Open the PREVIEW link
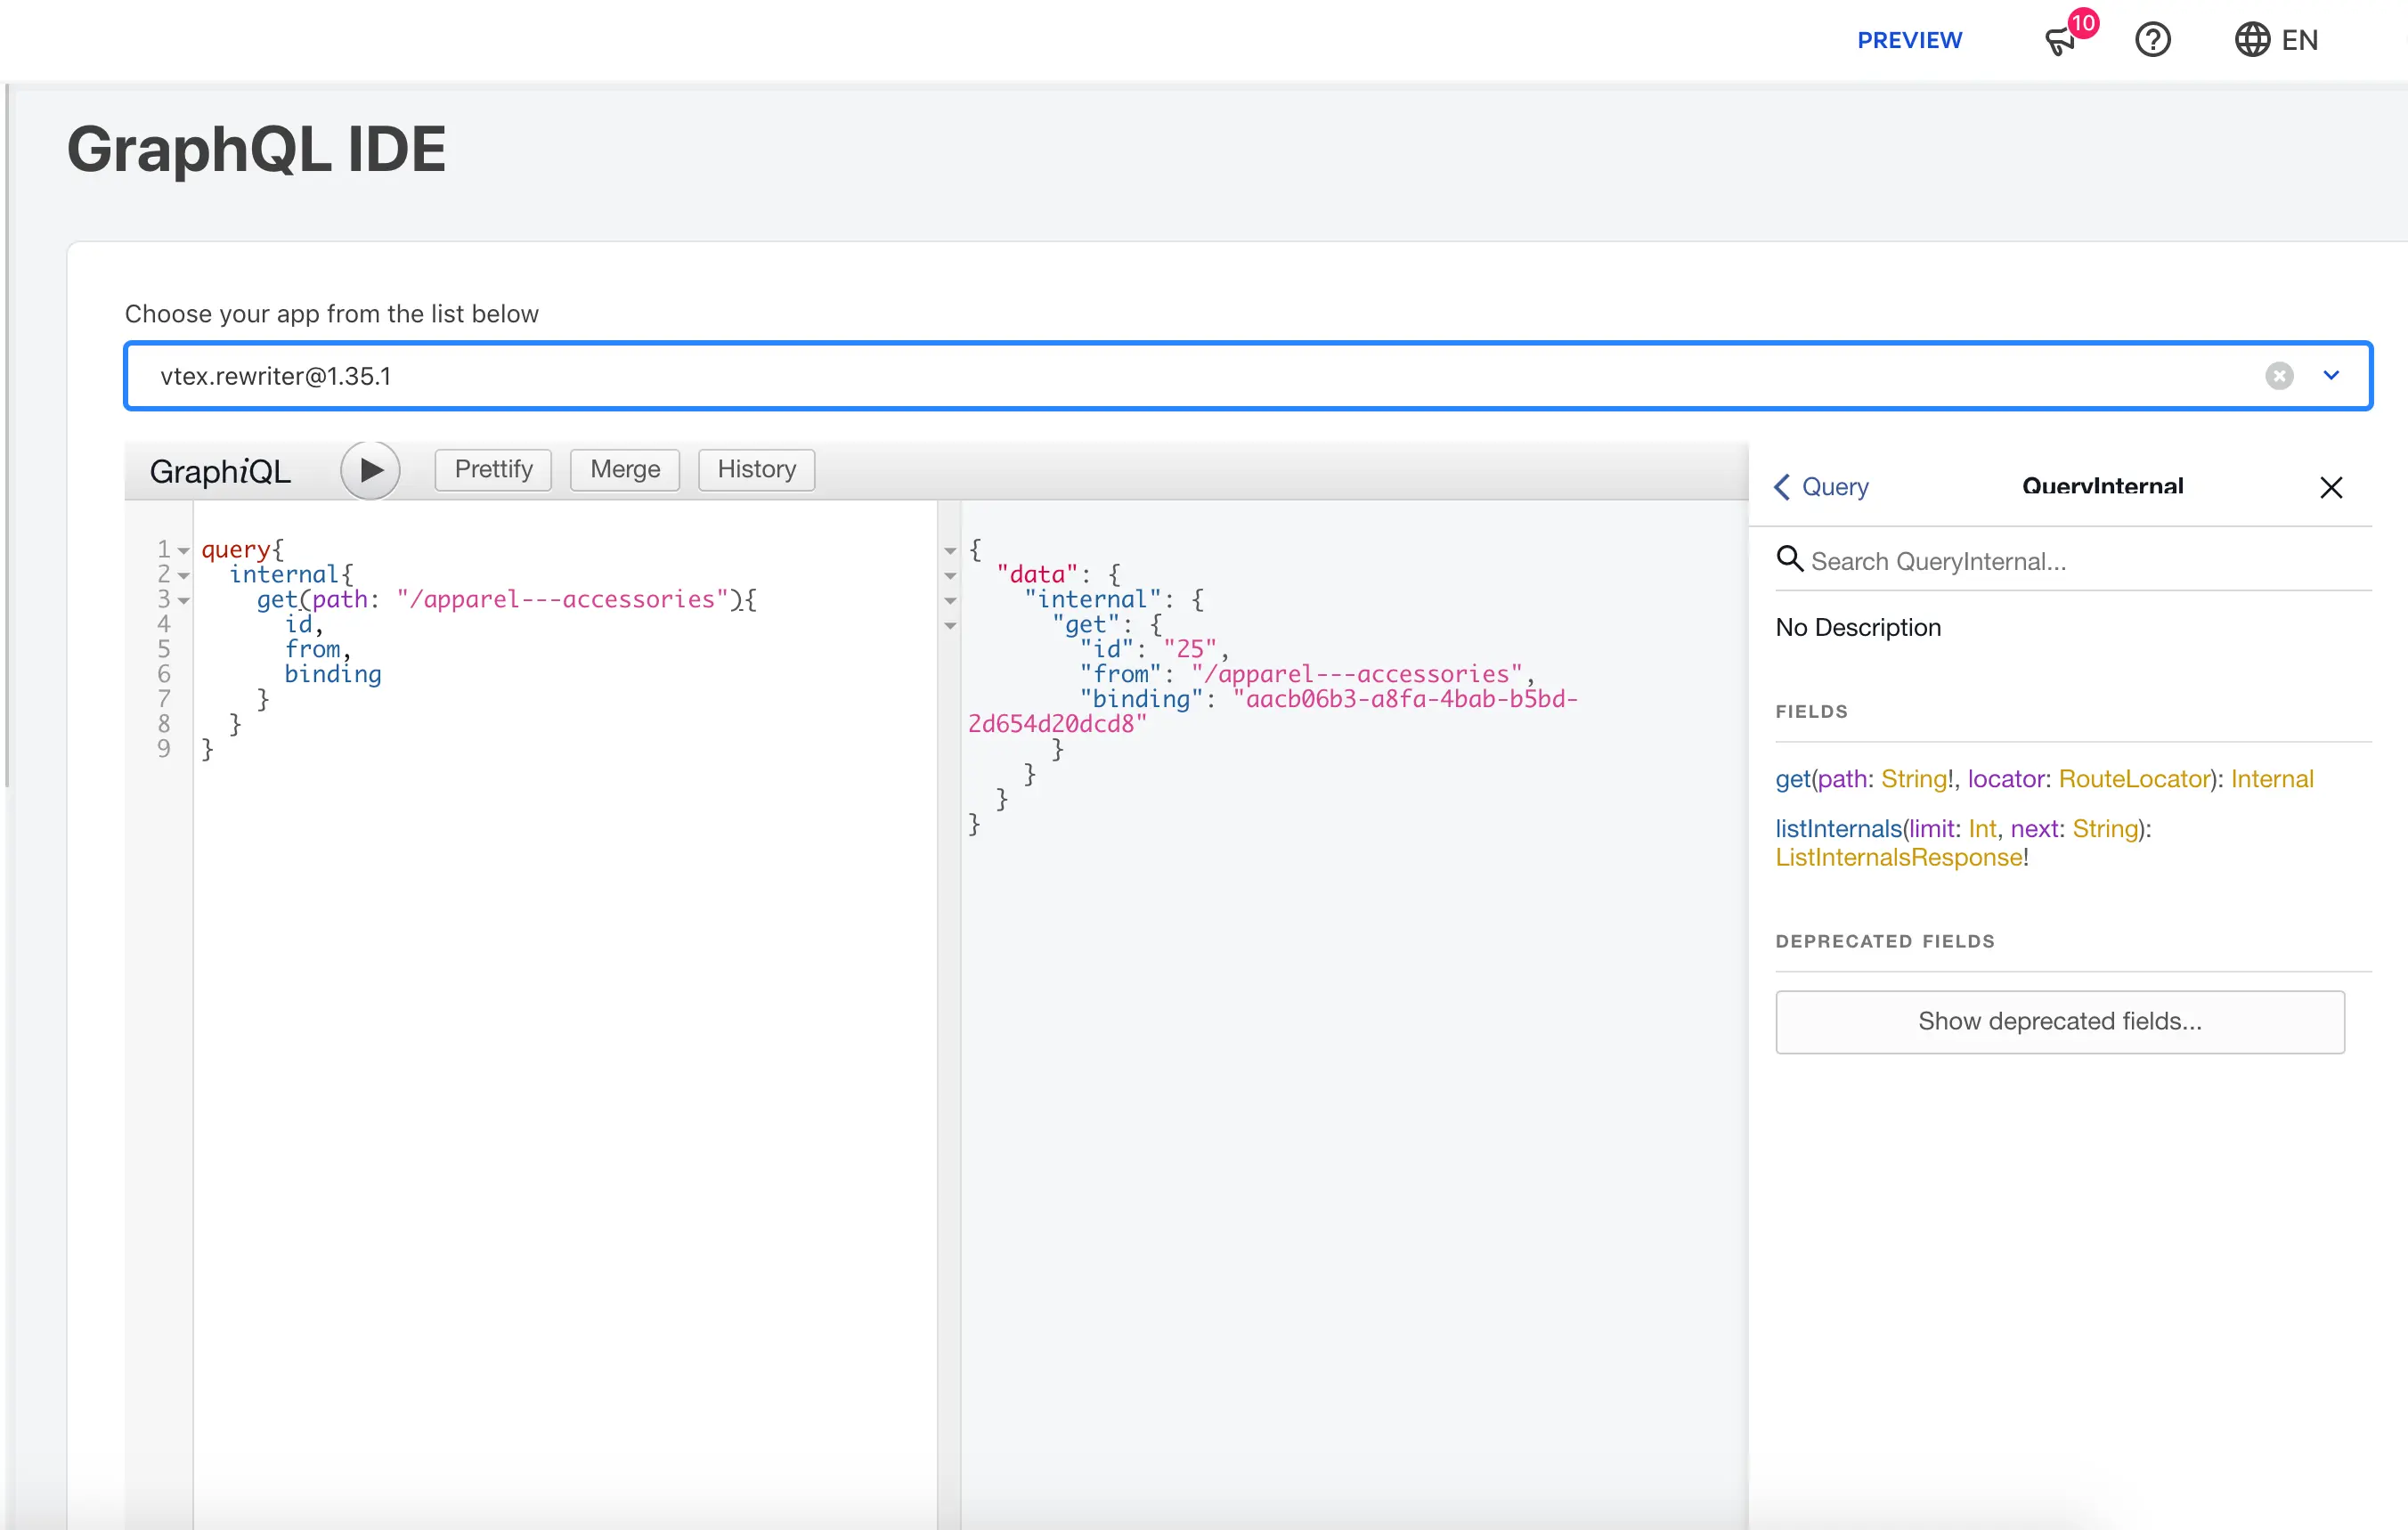The width and height of the screenshot is (2408, 1530). 1909,41
